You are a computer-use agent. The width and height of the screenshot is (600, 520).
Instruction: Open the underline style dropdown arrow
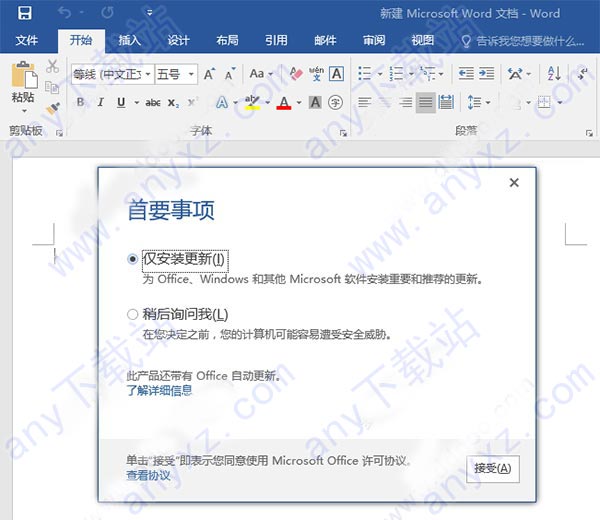[137, 103]
